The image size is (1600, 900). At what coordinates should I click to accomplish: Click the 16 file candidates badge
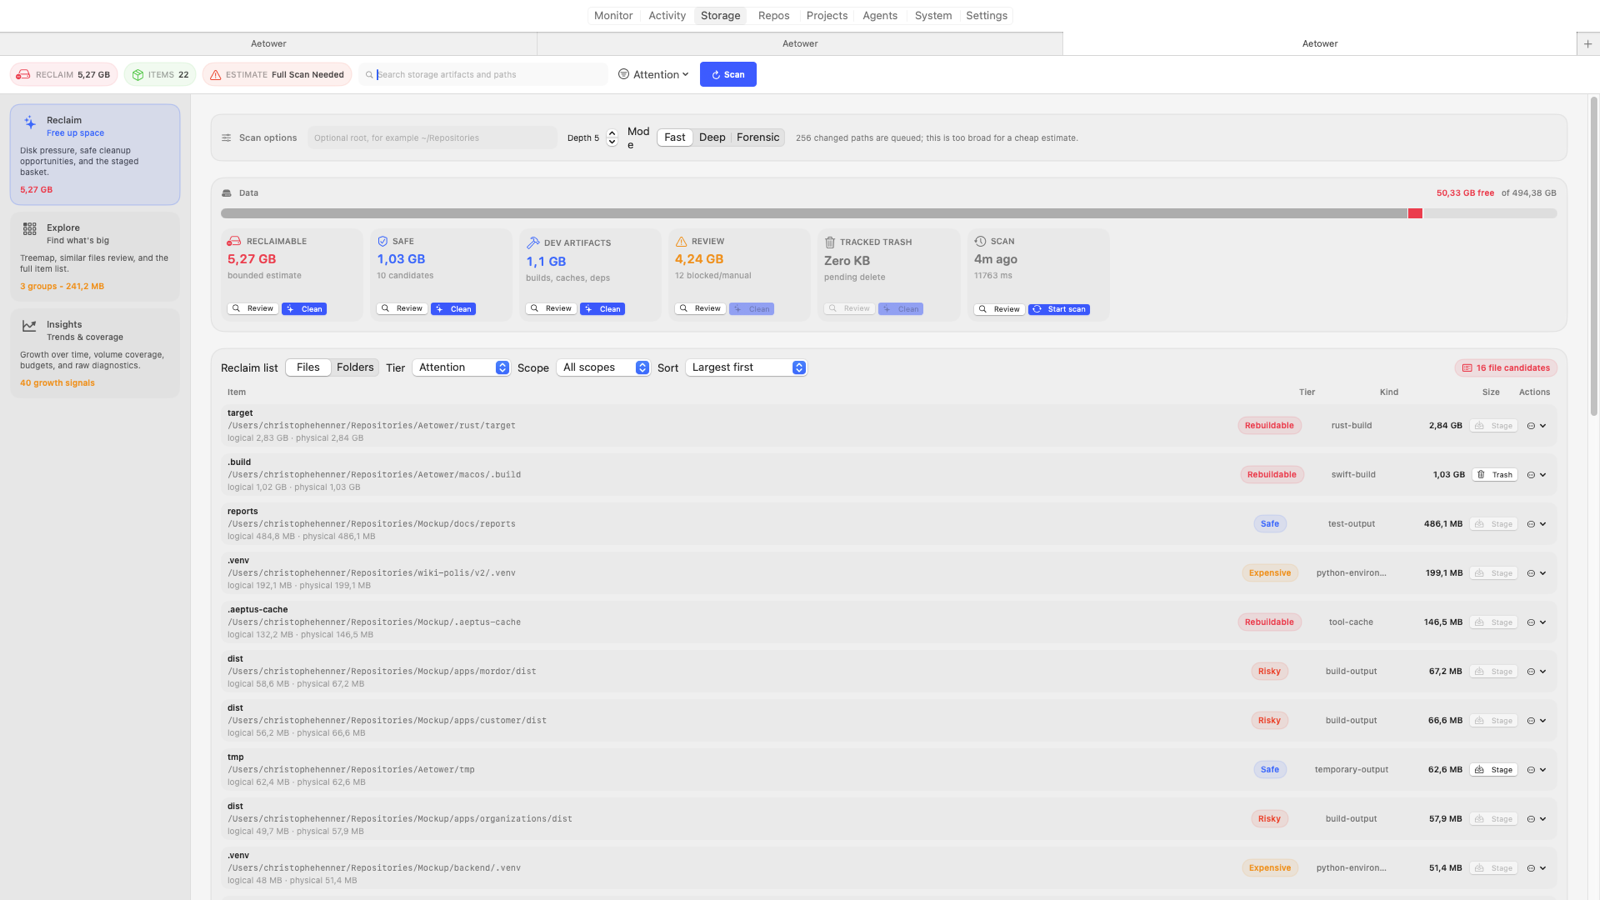(x=1506, y=368)
